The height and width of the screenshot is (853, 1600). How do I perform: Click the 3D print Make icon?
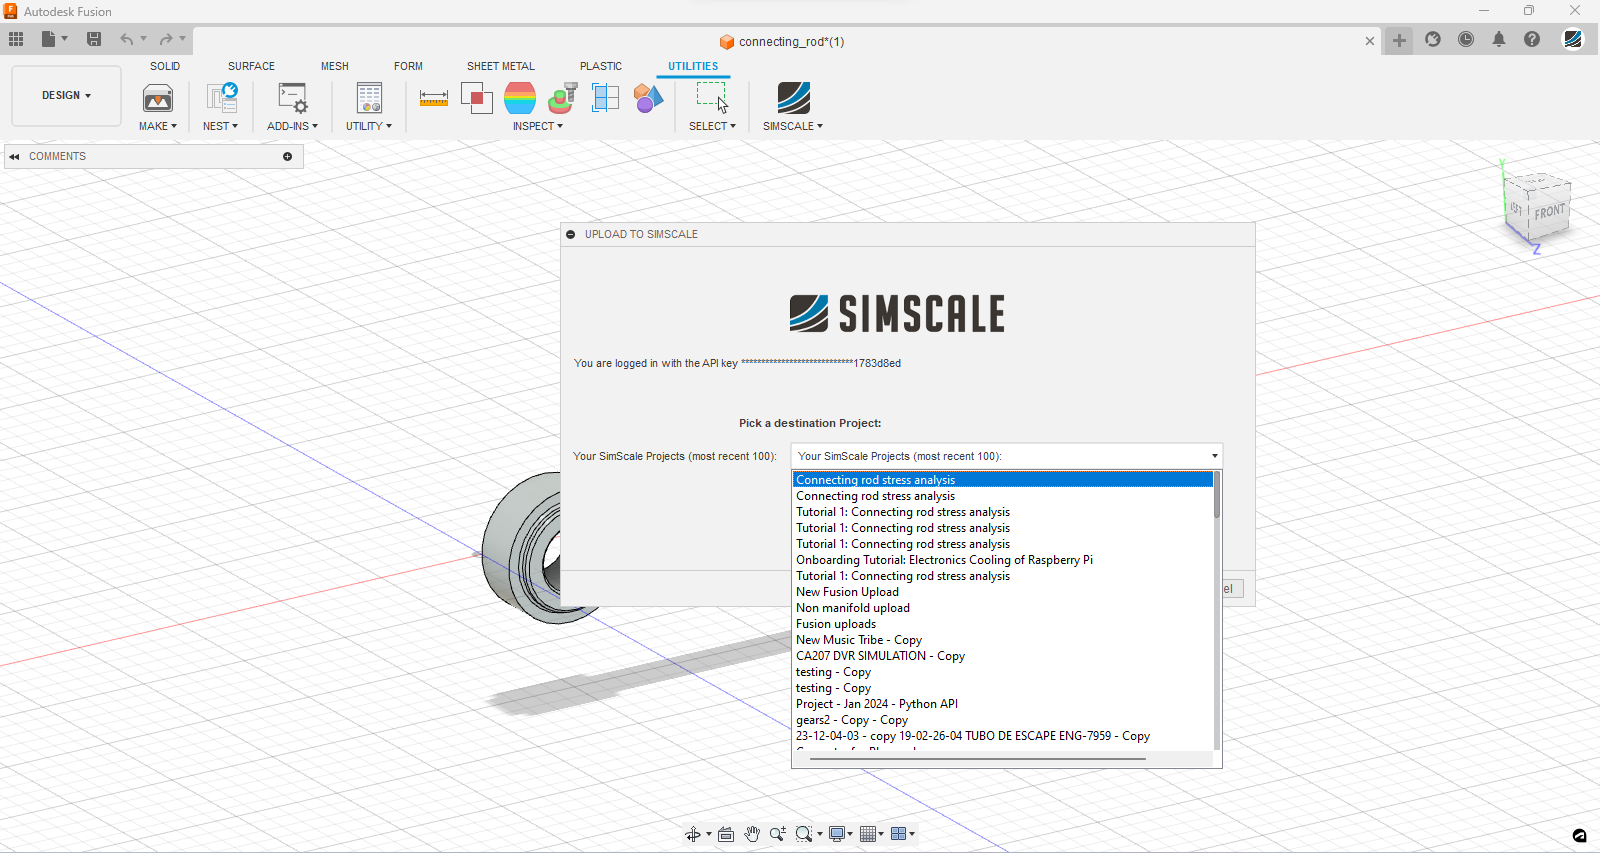click(158, 98)
